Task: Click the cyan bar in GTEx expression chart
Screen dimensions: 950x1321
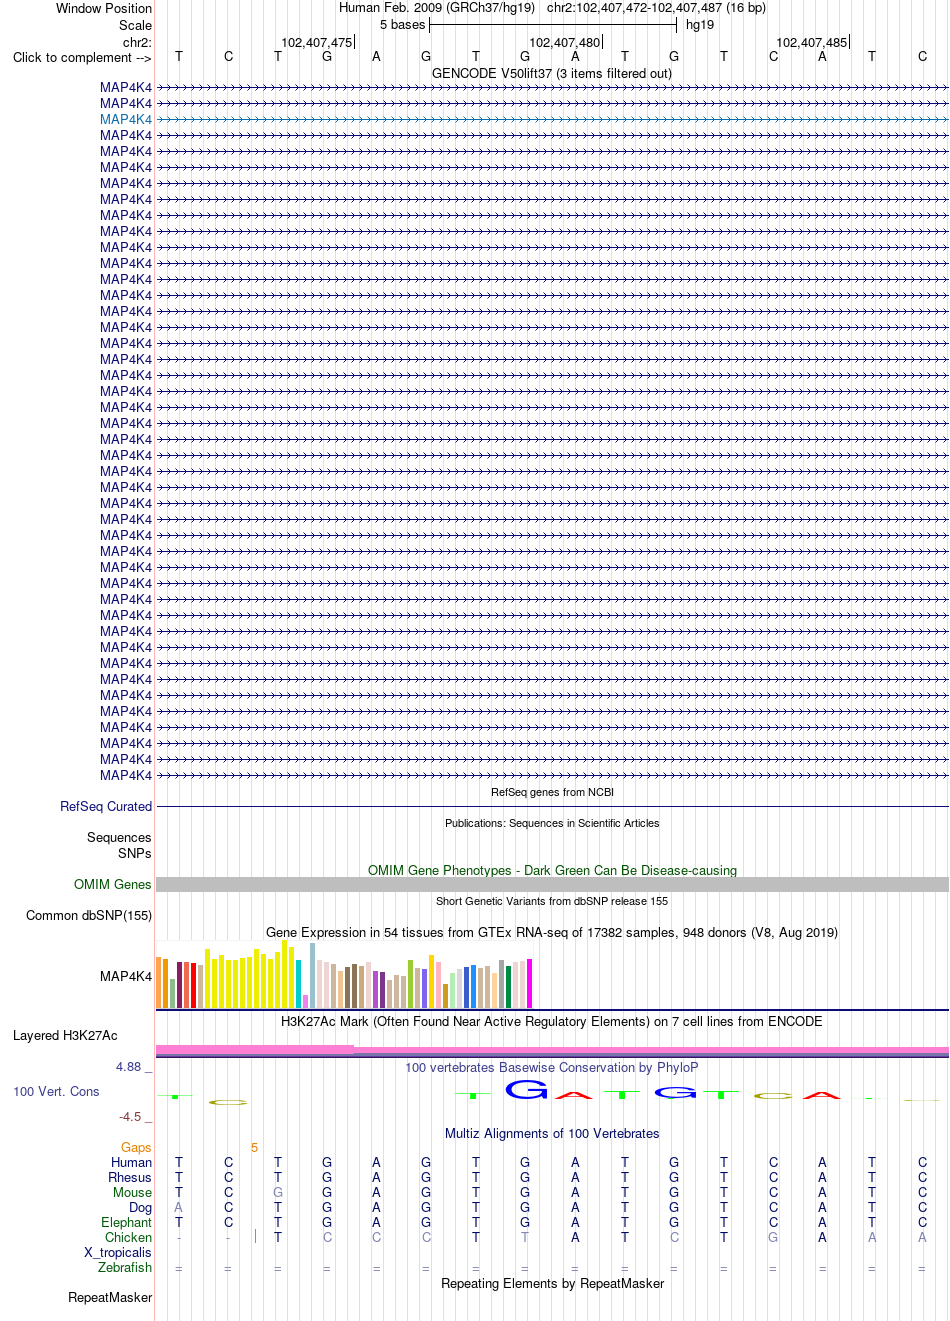Action: 299,983
